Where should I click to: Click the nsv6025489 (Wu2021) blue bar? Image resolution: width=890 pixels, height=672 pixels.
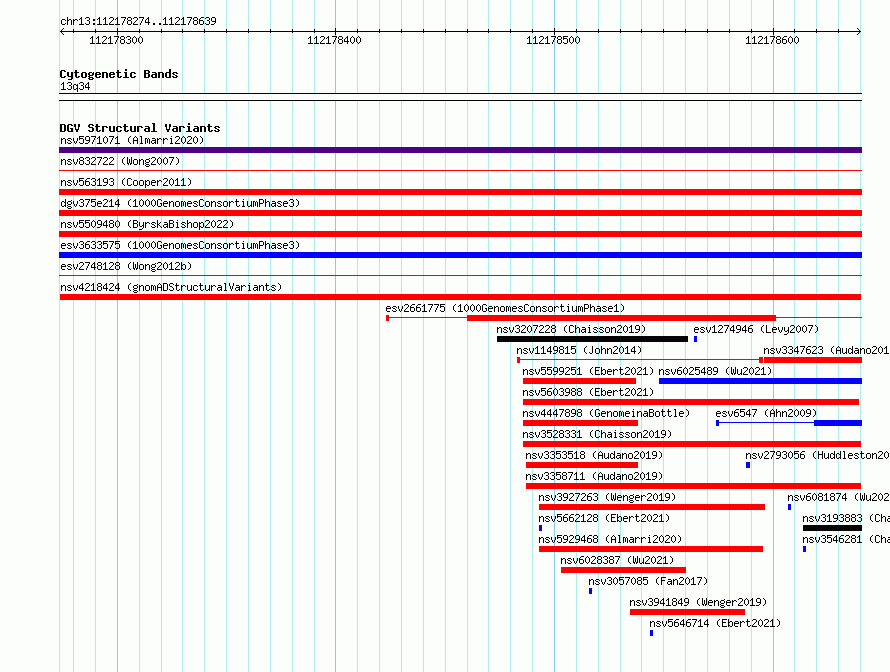tap(760, 381)
